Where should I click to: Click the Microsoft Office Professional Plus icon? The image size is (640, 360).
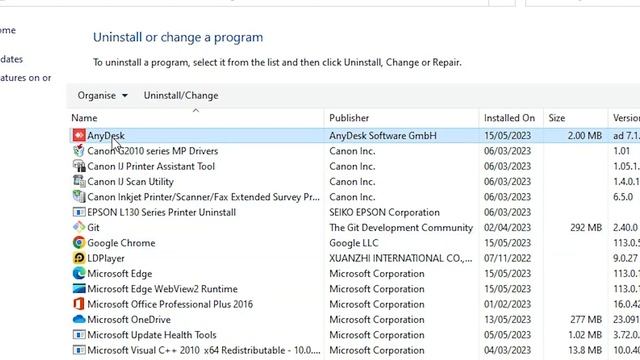pyautogui.click(x=79, y=304)
